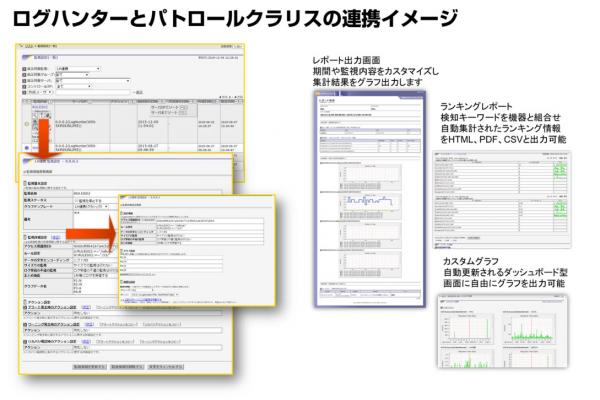Viewport: 600px width, 400px height.
Task: Click the logo icon in the front yellow popup window
Action: coord(123,198)
